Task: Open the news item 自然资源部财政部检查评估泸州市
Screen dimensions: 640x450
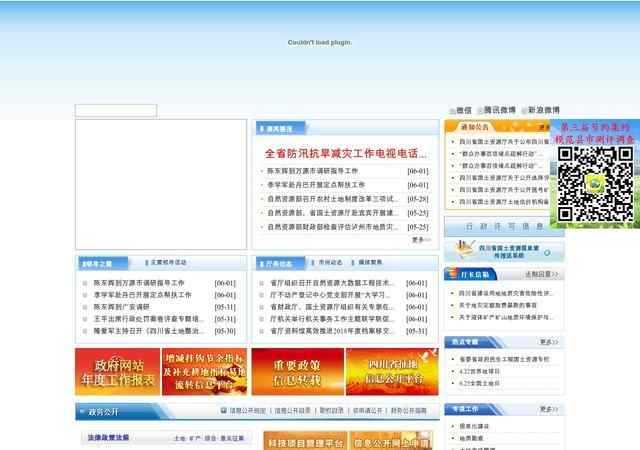Action: coord(333,227)
